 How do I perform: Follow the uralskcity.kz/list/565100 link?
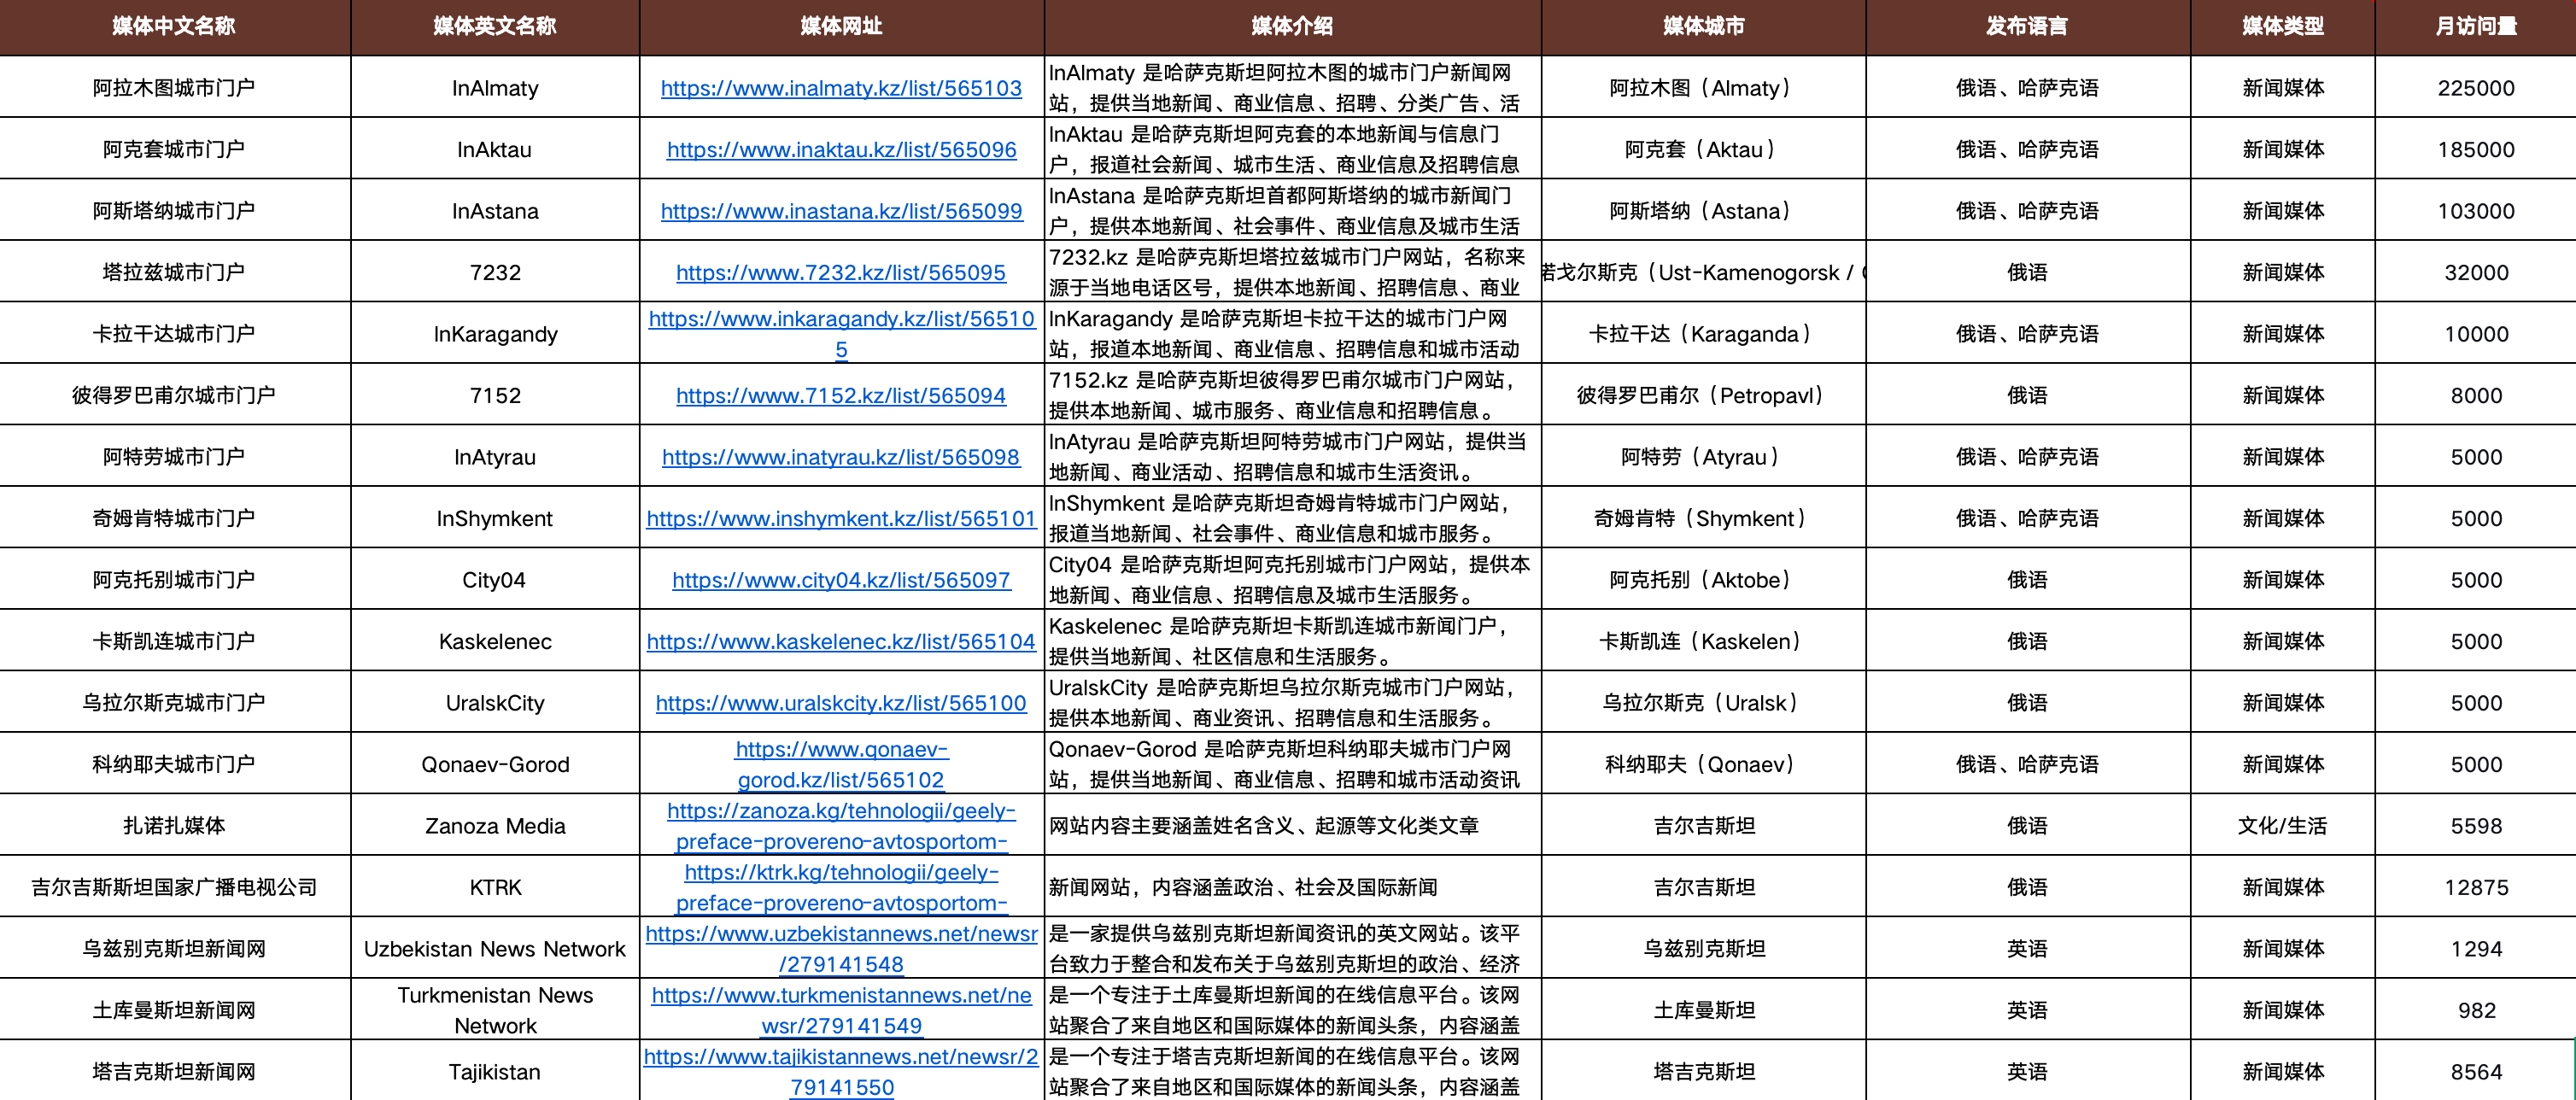(841, 703)
